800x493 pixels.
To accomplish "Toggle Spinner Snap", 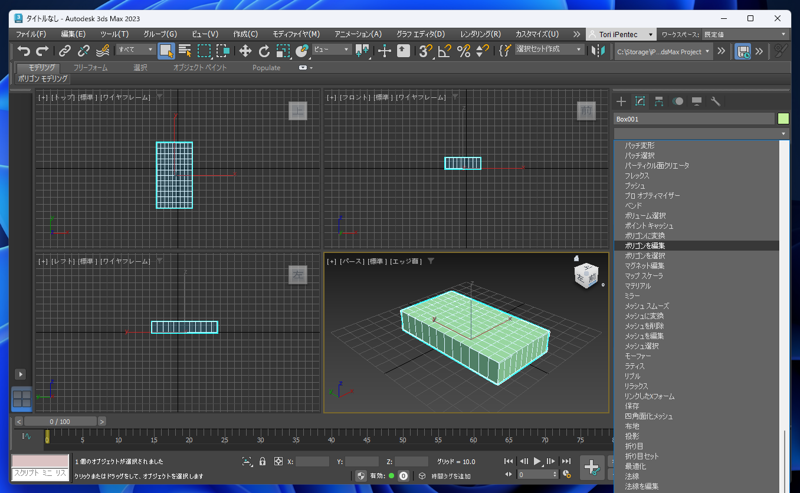I will click(x=482, y=51).
